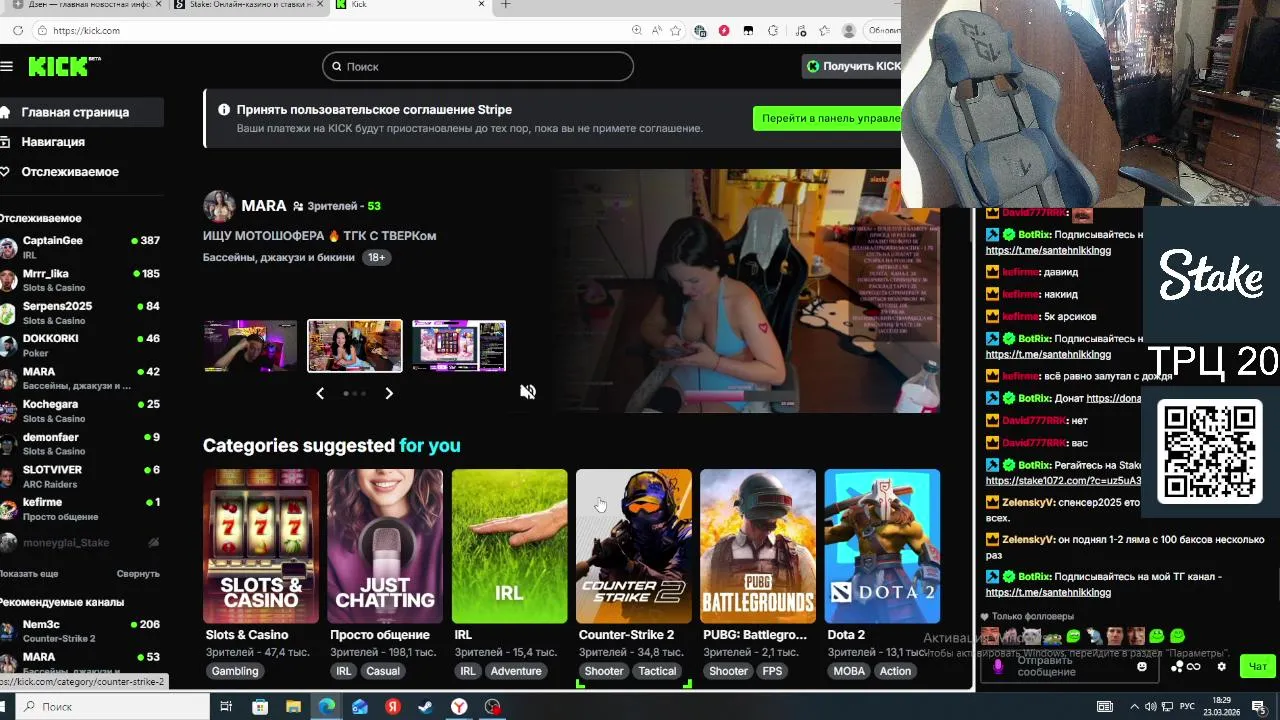Open the Just Chatting category card

point(385,546)
